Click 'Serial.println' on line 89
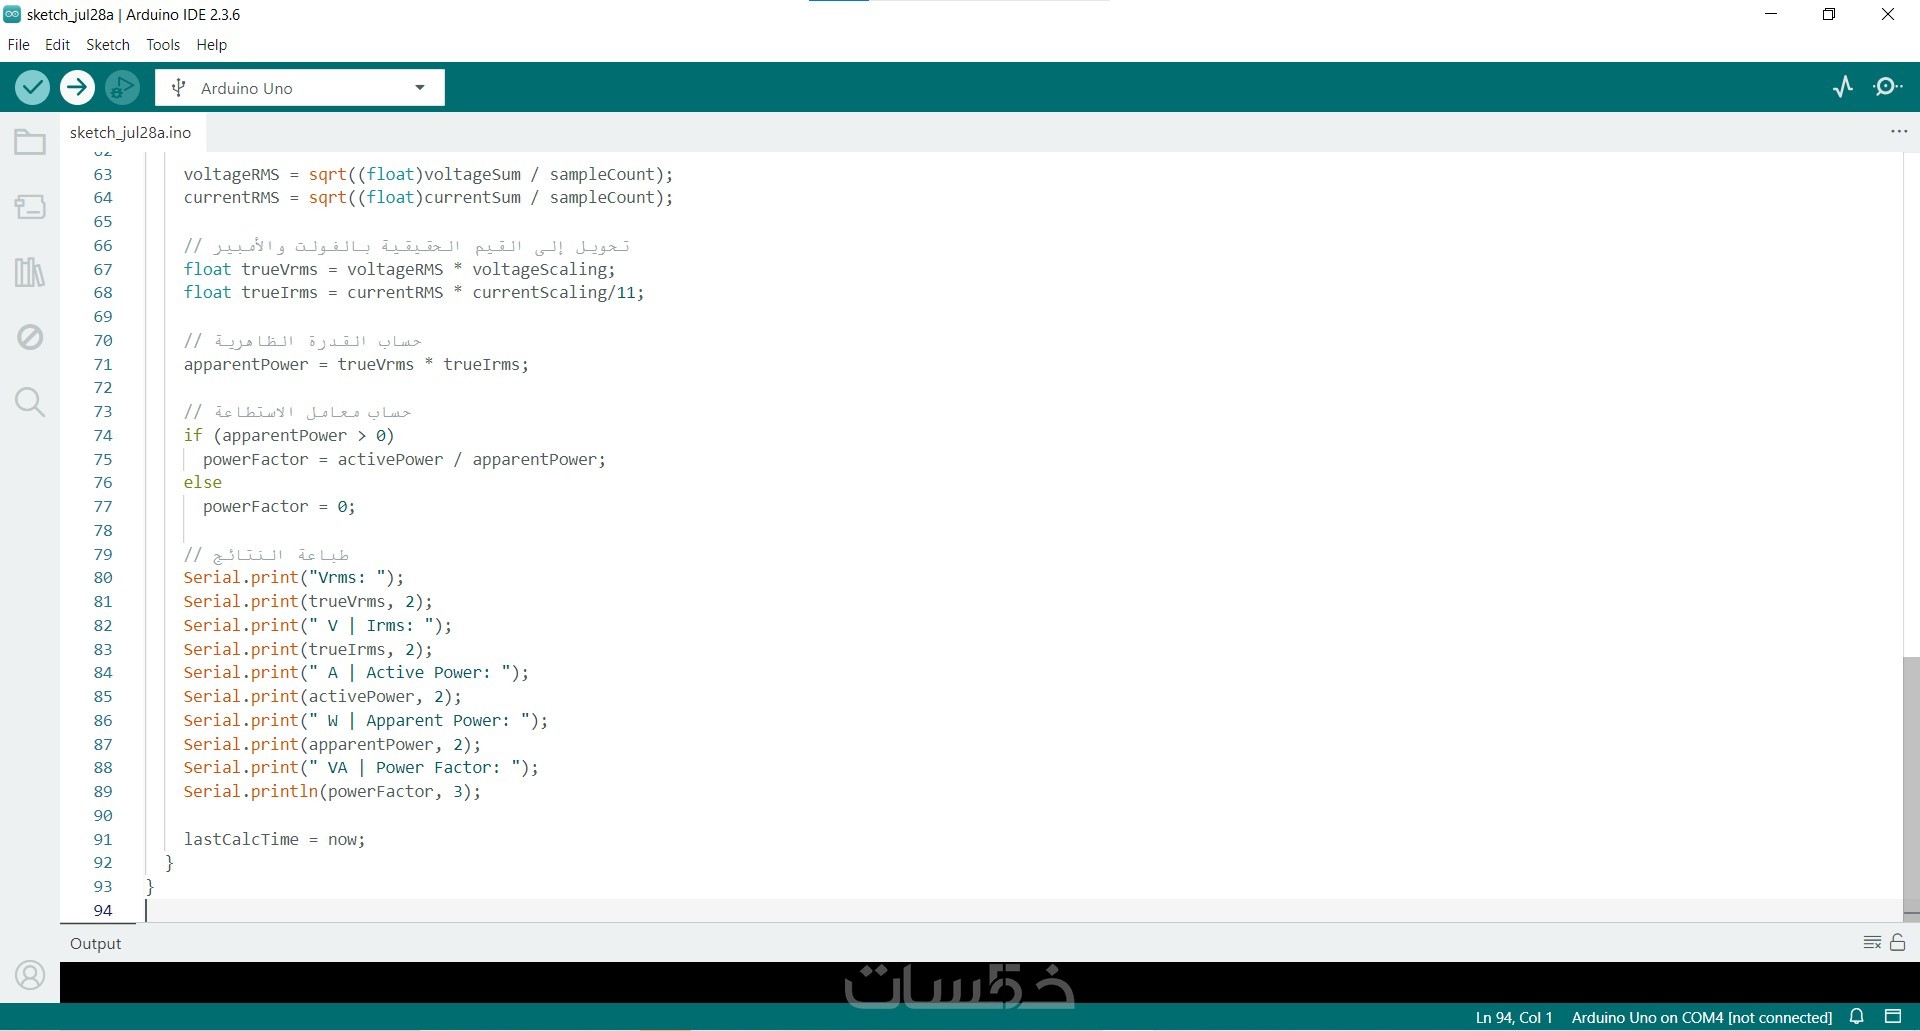 coord(251,792)
